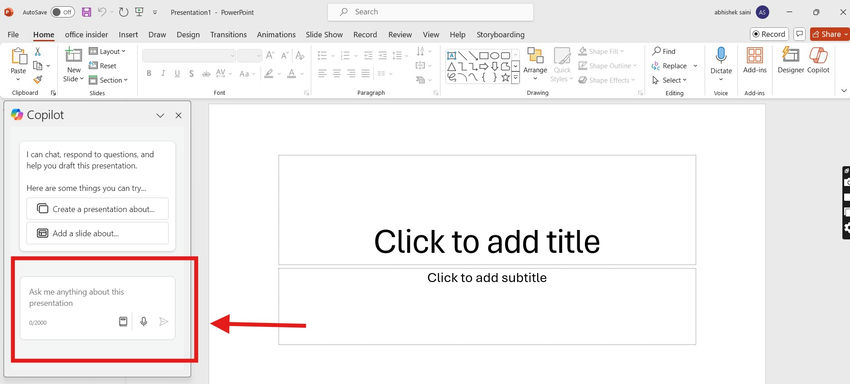Pick the Right Arrow shape
The height and width of the screenshot is (384, 850).
(484, 66)
